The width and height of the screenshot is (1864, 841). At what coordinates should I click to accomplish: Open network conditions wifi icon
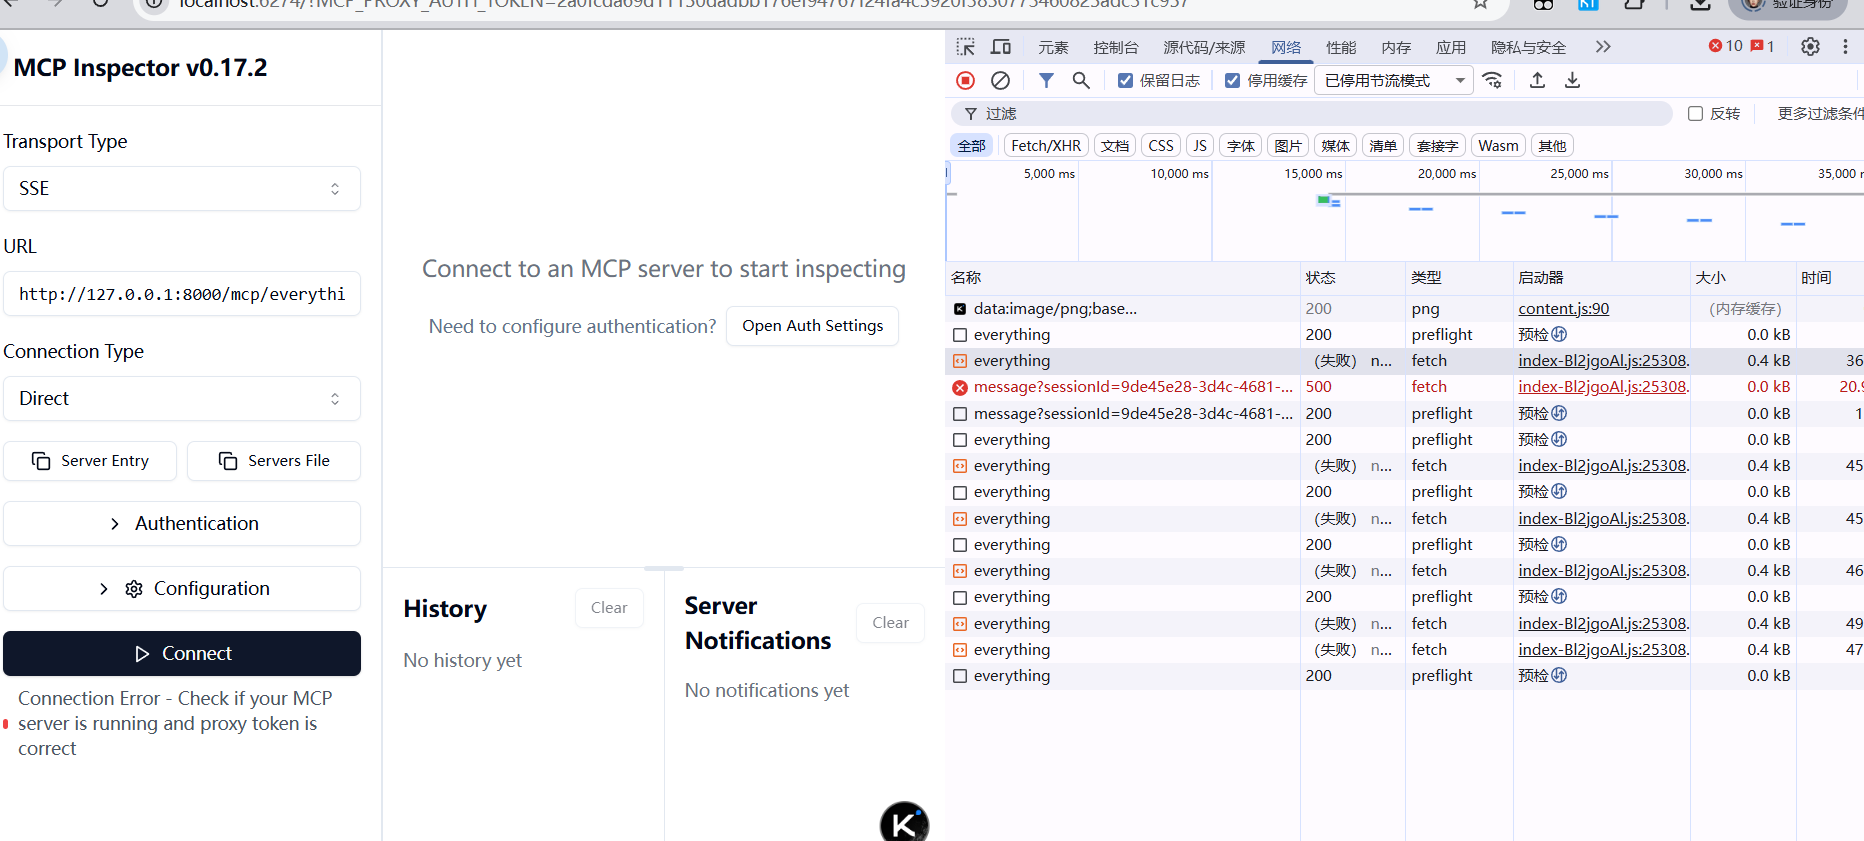click(x=1492, y=80)
